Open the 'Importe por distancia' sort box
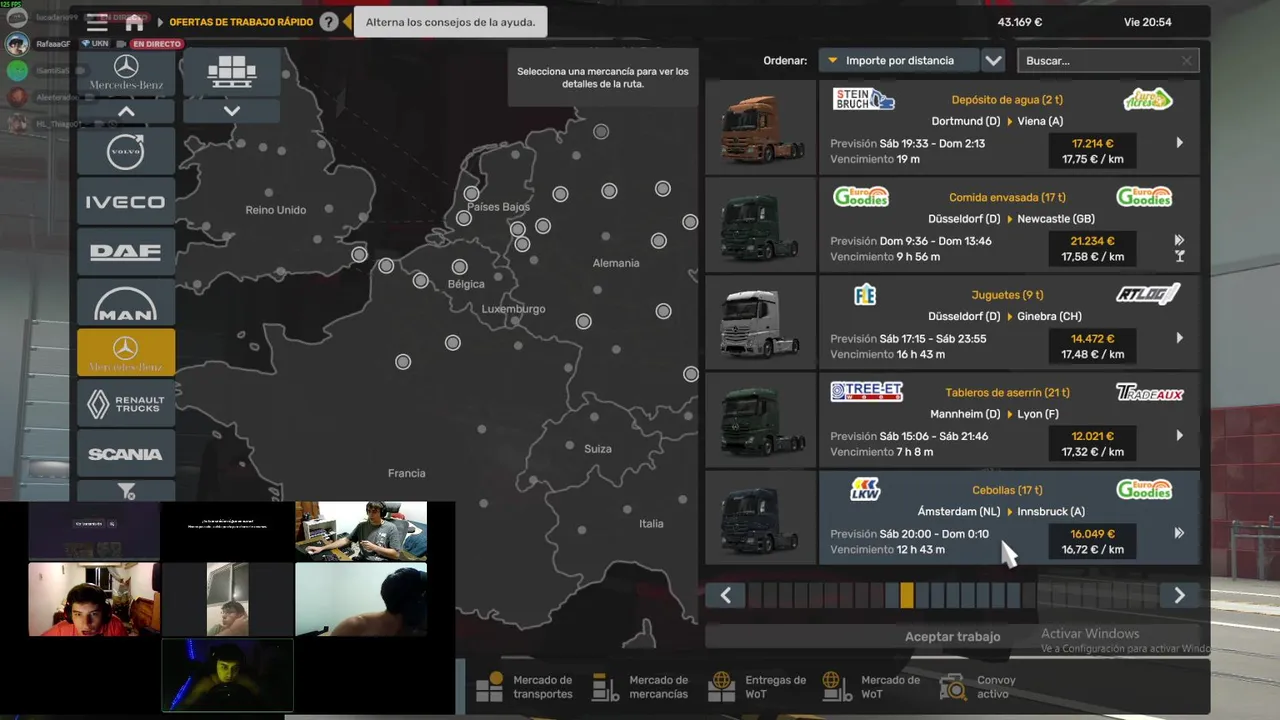Viewport: 1280px width, 720px height. tap(898, 60)
